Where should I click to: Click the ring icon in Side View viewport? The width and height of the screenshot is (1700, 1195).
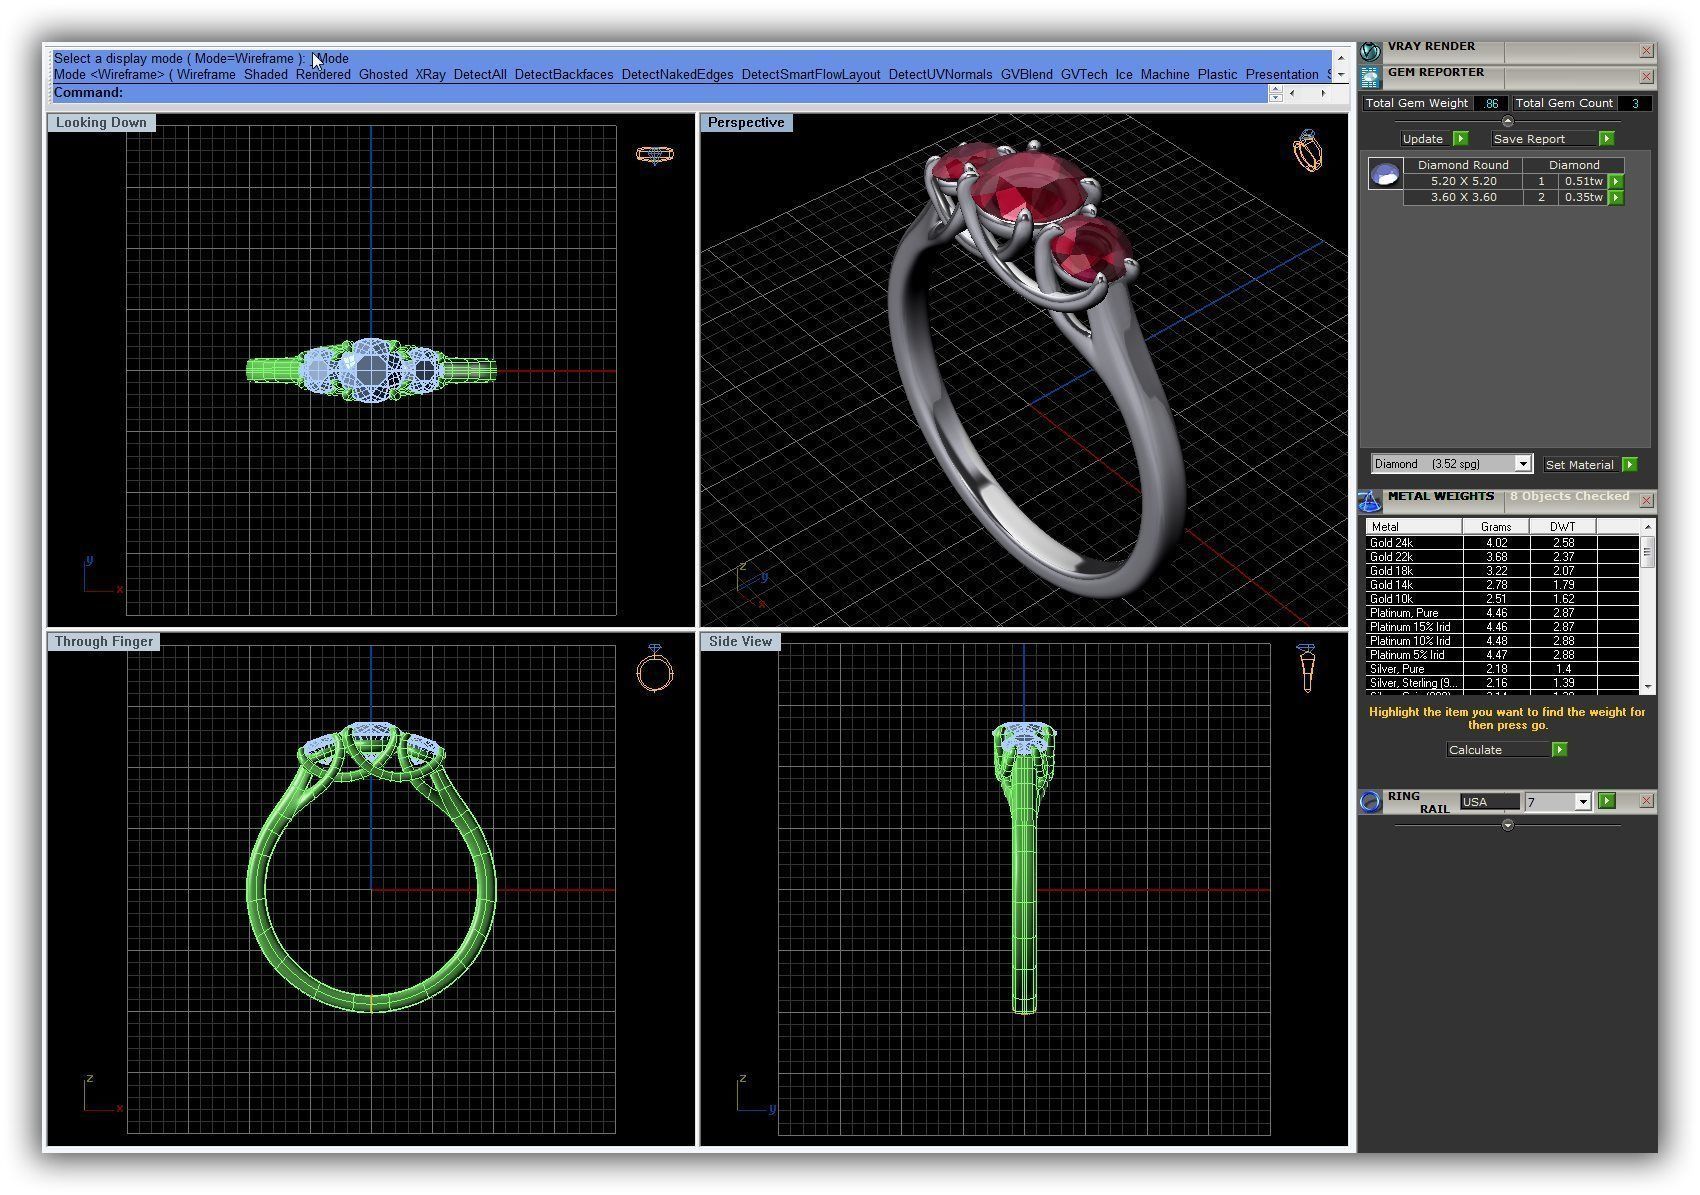(1307, 668)
